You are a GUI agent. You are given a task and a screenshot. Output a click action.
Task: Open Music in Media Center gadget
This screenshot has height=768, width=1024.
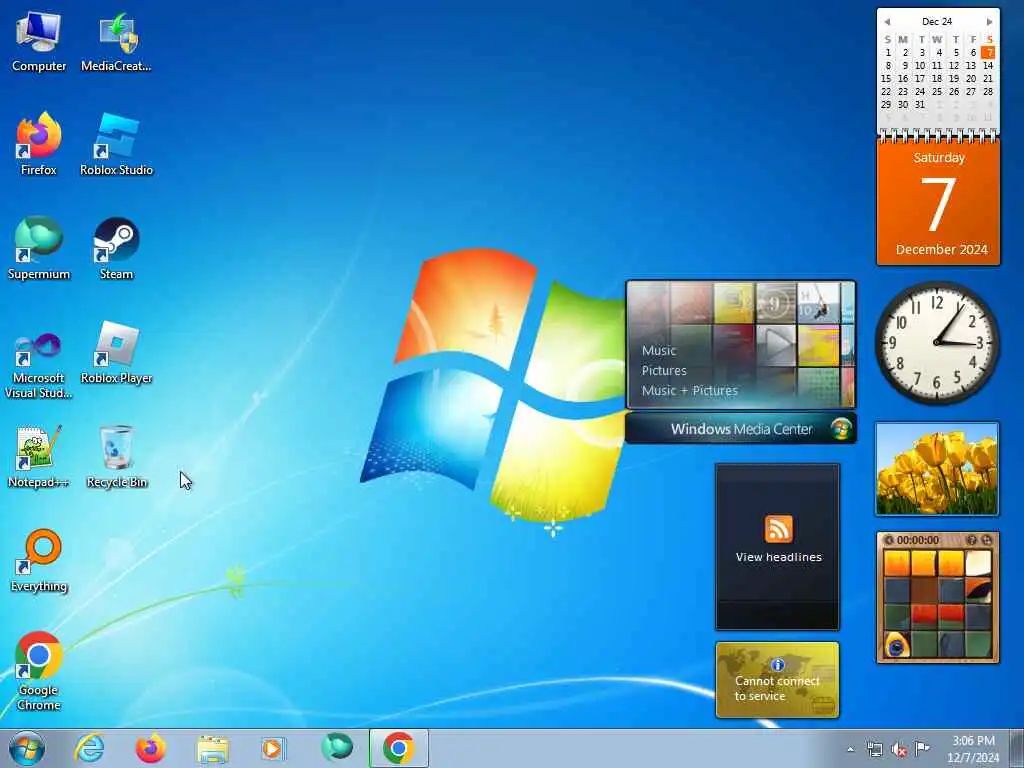(x=658, y=351)
